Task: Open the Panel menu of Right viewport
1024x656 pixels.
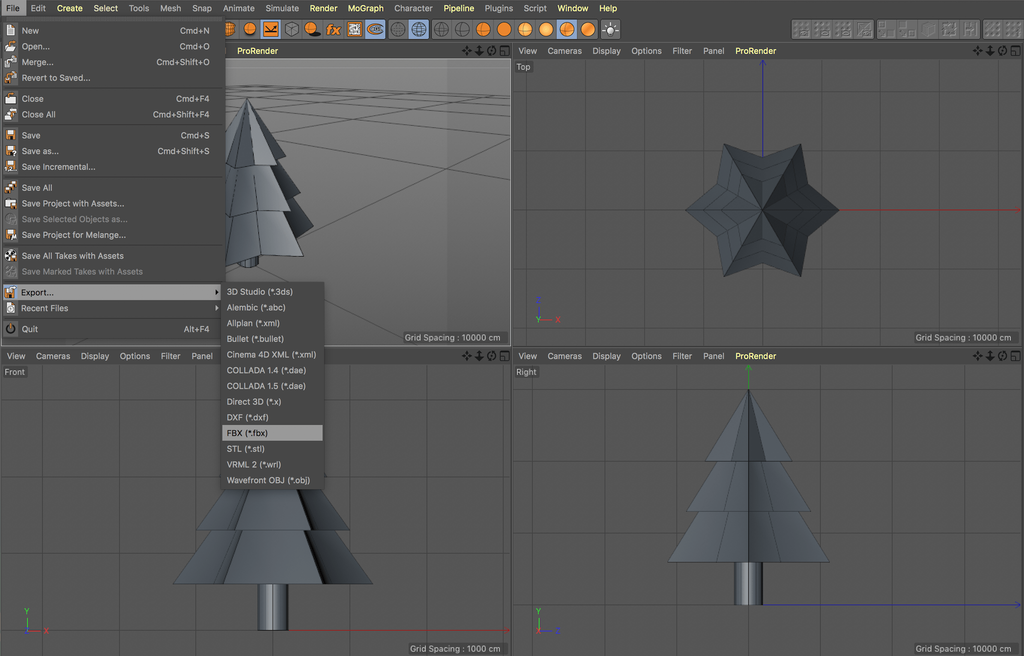Action: point(714,356)
